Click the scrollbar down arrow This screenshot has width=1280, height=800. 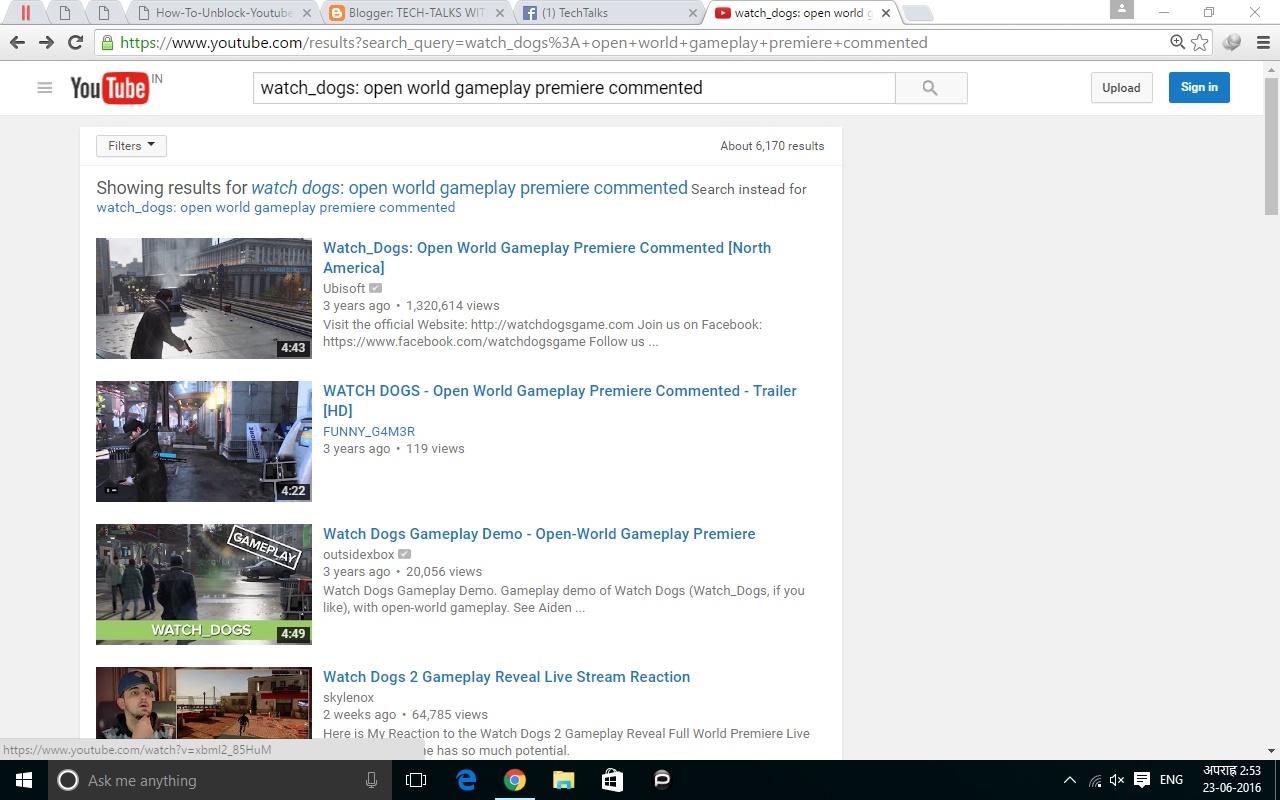(1271, 750)
